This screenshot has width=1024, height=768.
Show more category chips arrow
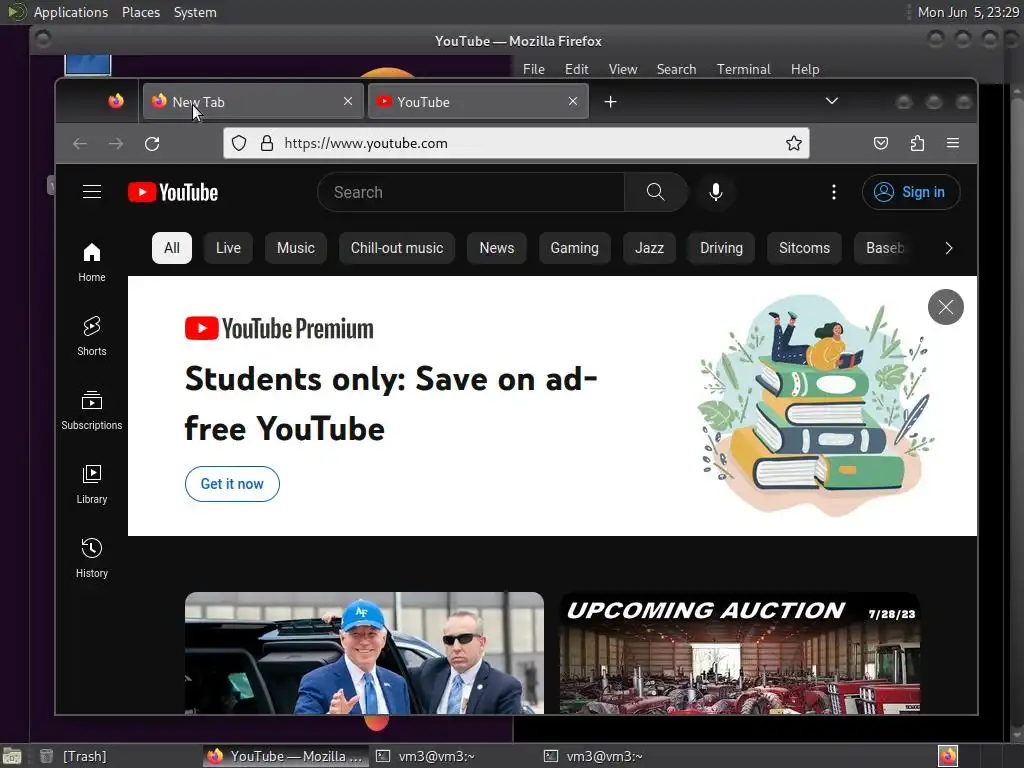pos(949,248)
